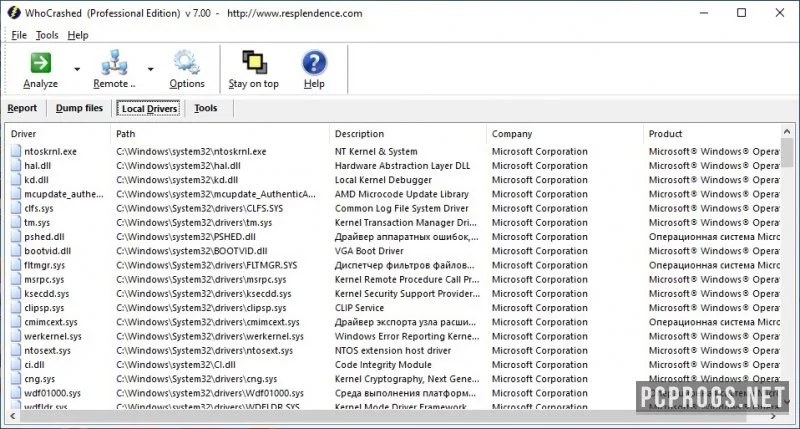Viewport: 800px width, 429px height.
Task: Click file icon next to cng.sys
Action: coord(16,379)
